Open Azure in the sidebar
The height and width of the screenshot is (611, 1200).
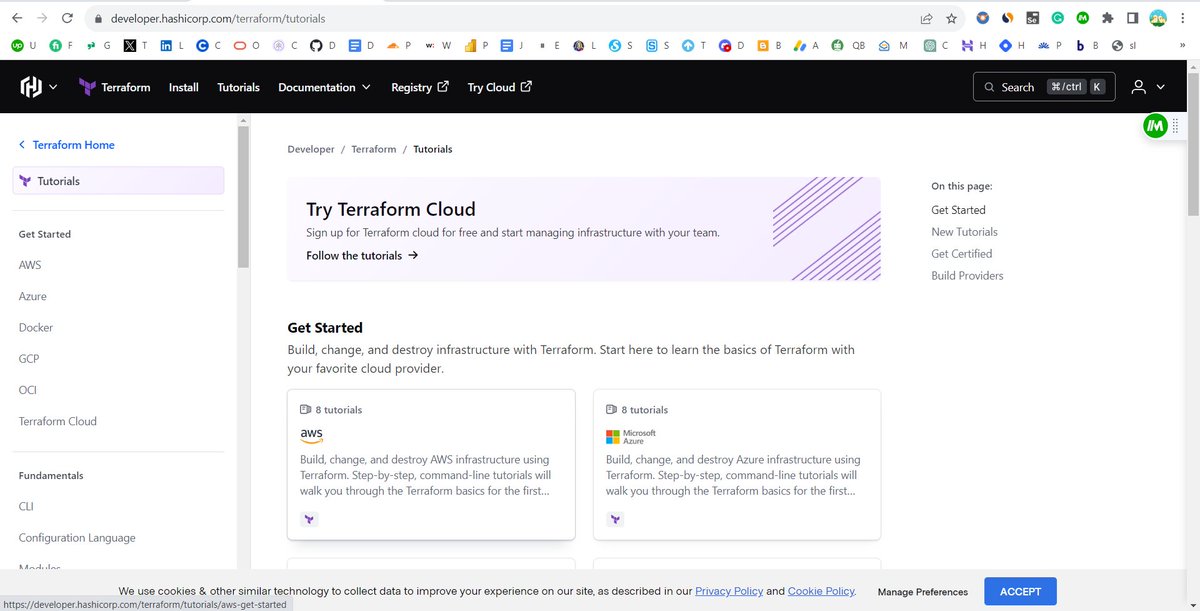[33, 297]
